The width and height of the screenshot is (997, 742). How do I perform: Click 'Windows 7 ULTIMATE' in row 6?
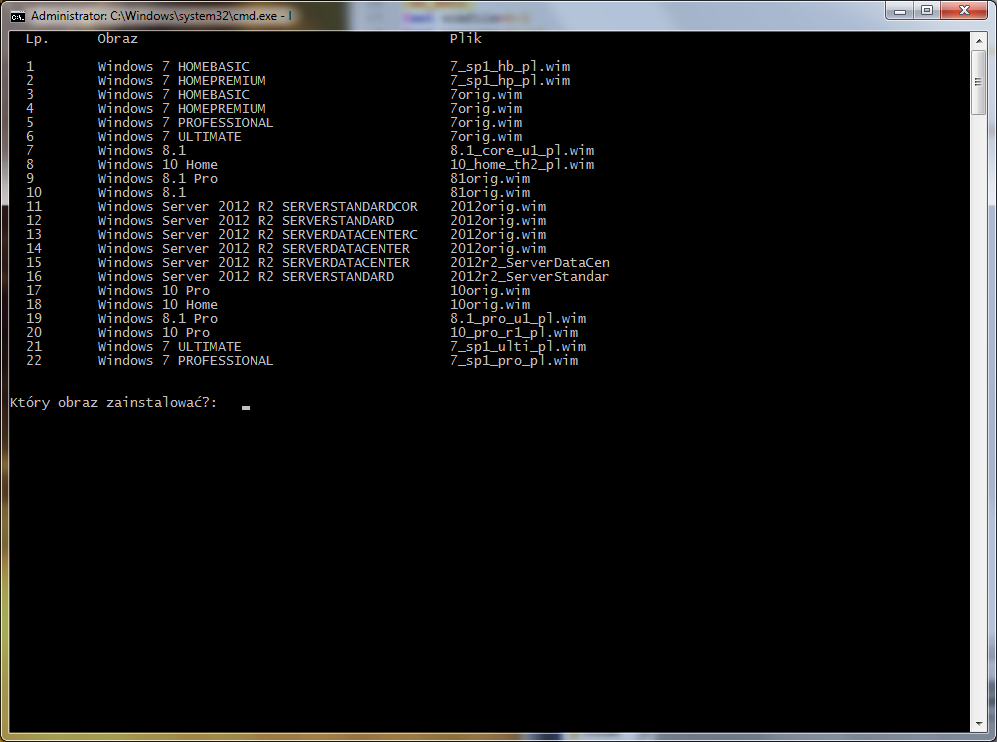point(170,137)
